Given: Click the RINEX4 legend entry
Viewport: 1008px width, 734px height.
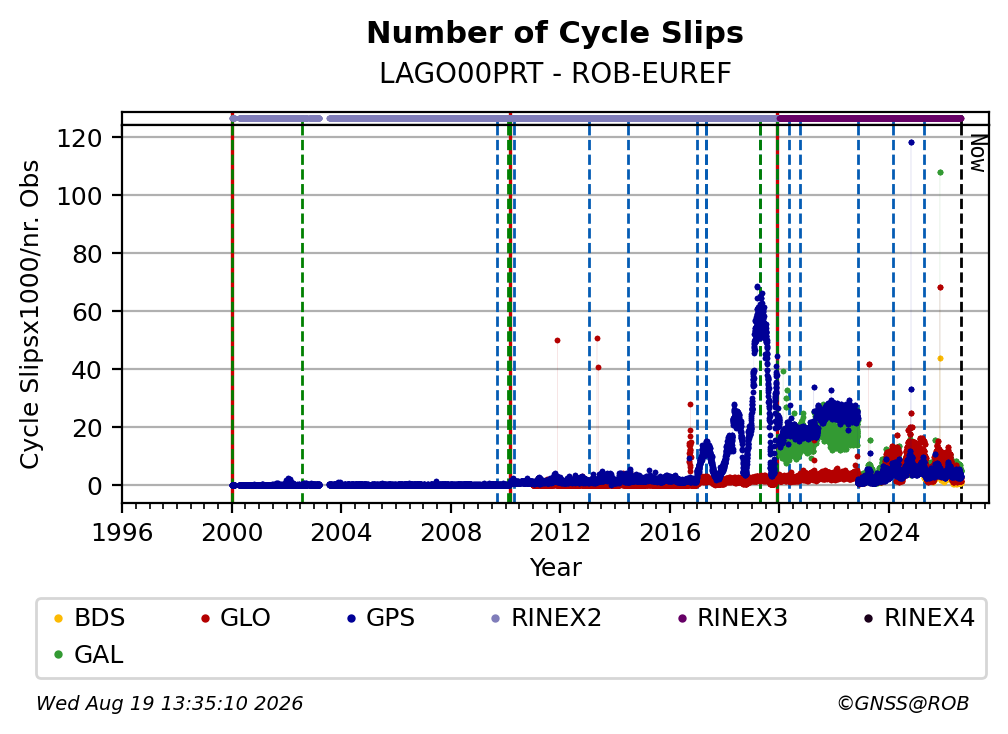Looking at the screenshot, I should point(919,618).
